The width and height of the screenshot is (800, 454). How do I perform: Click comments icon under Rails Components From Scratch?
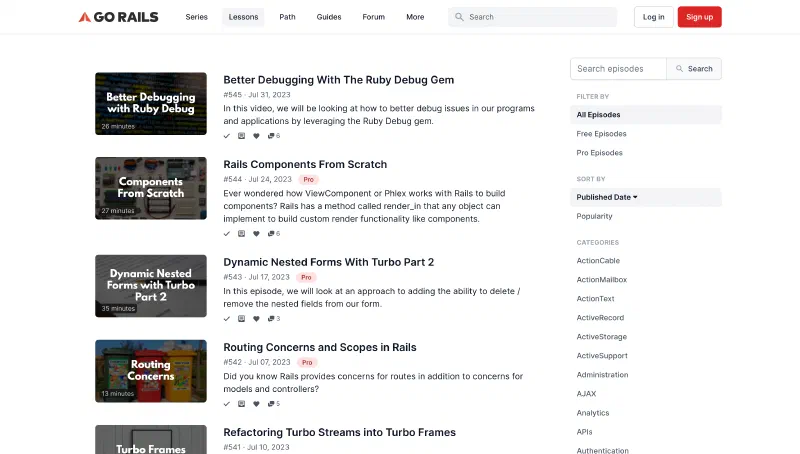(273, 234)
